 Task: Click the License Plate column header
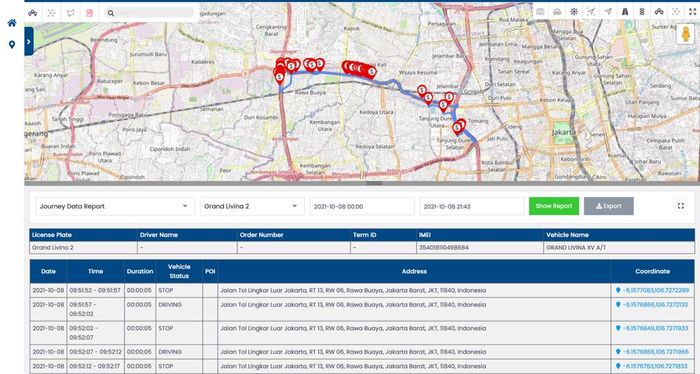83,235
